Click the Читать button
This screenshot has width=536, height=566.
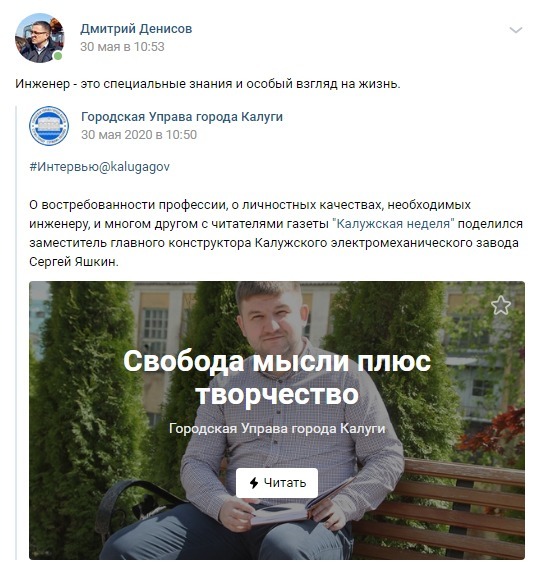277,483
